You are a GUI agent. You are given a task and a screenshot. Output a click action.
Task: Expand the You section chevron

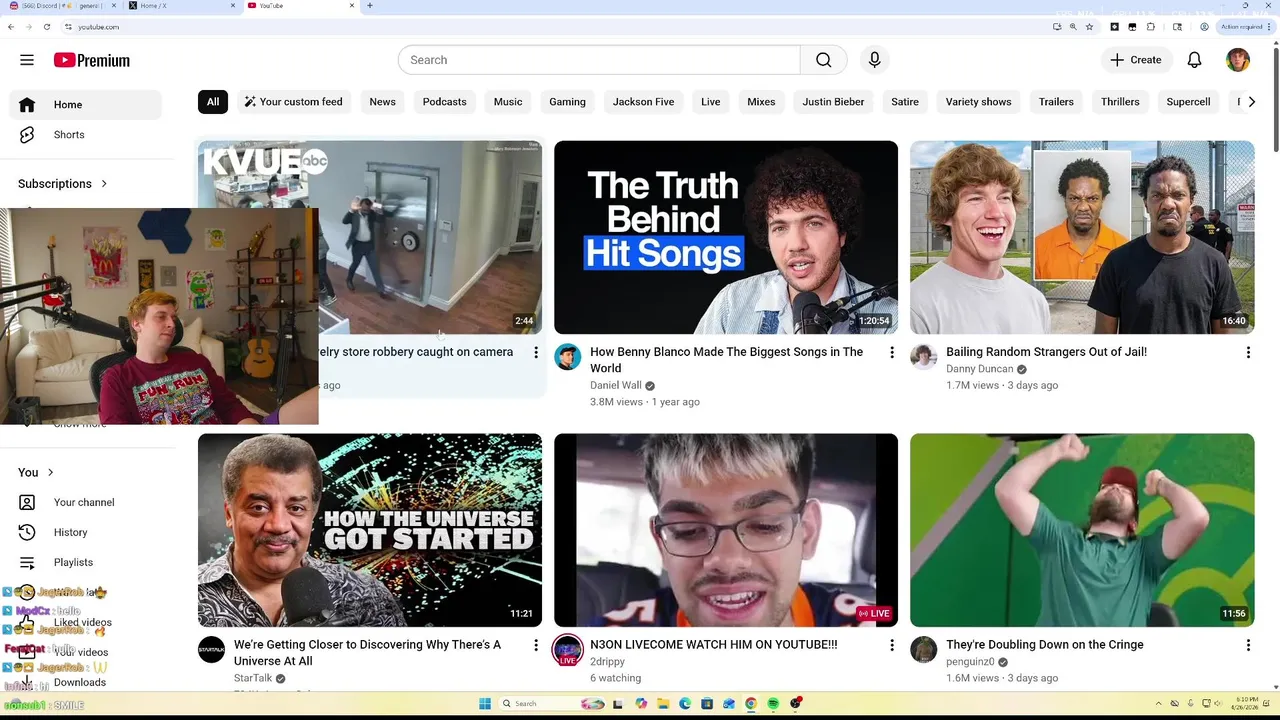[x=50, y=473]
